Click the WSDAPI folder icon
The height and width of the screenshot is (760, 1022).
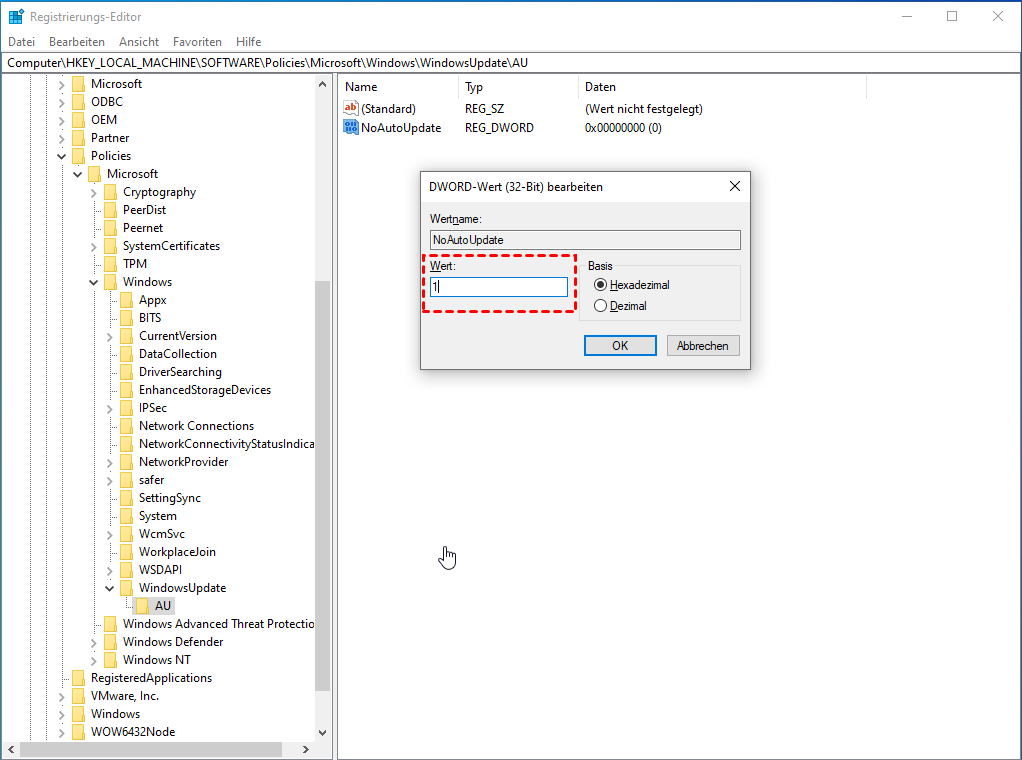tap(126, 570)
